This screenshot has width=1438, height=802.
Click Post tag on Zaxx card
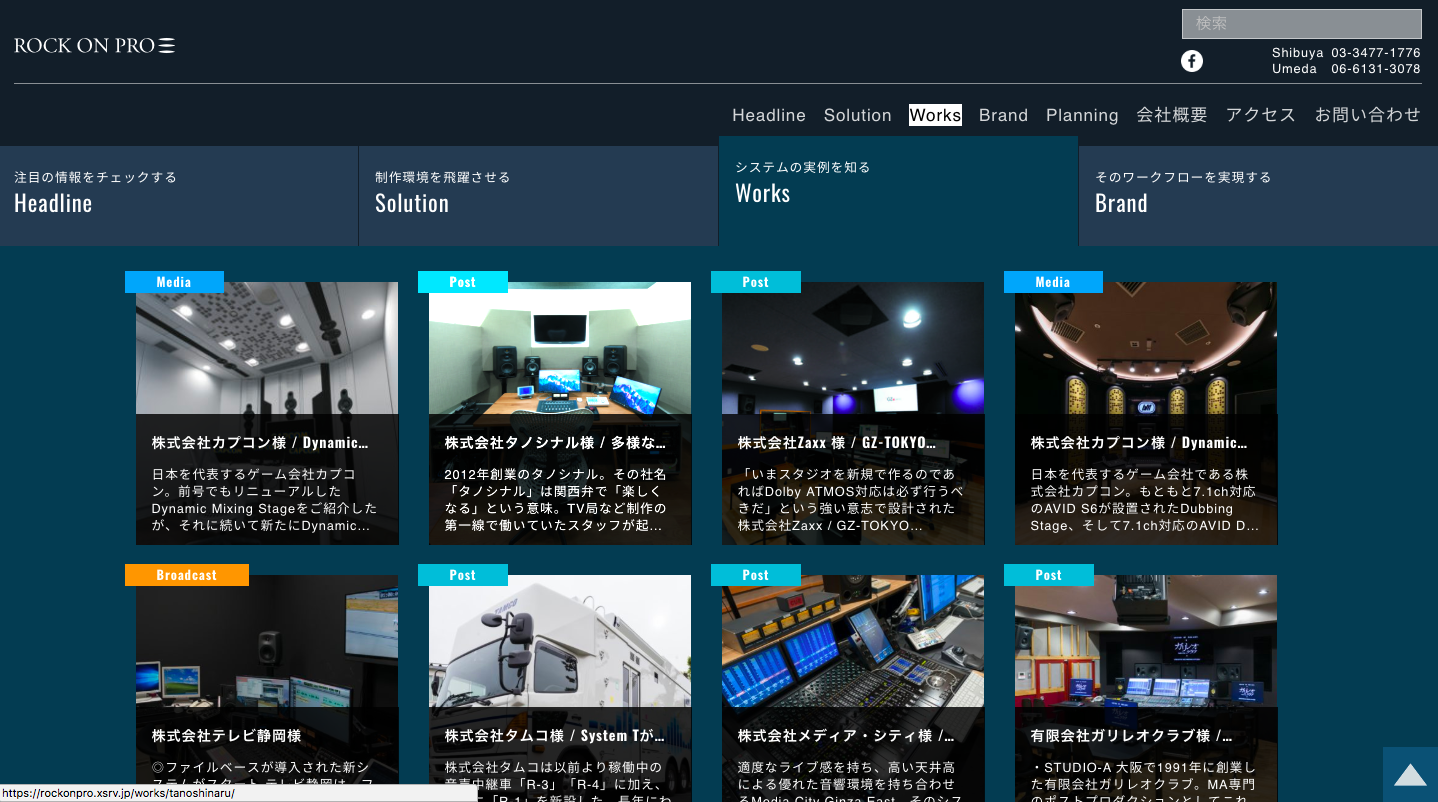755,282
